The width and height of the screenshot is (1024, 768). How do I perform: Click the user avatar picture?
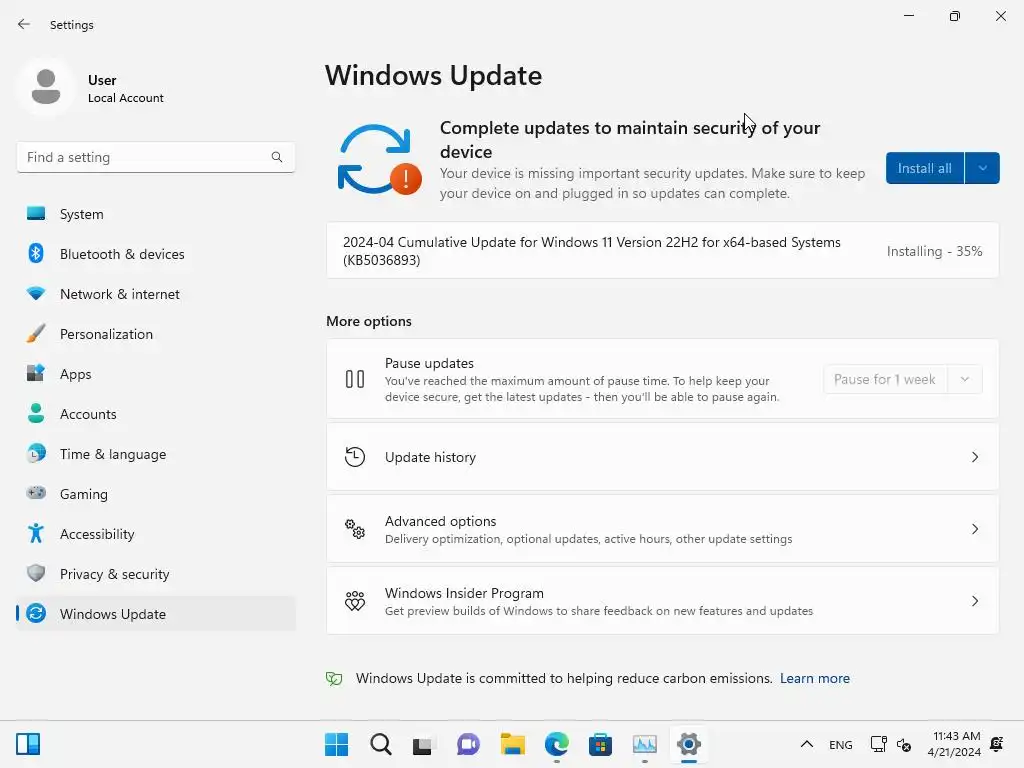click(46, 88)
